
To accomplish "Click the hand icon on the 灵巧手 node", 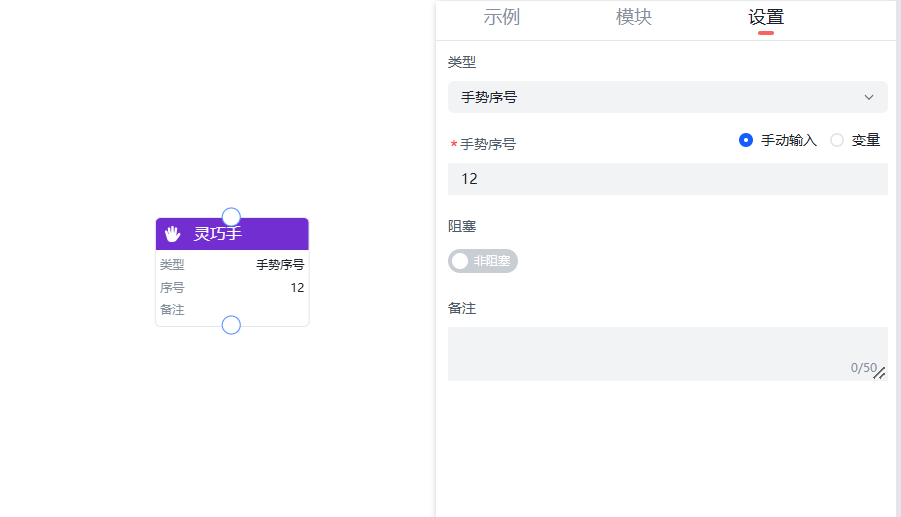I will pyautogui.click(x=173, y=234).
